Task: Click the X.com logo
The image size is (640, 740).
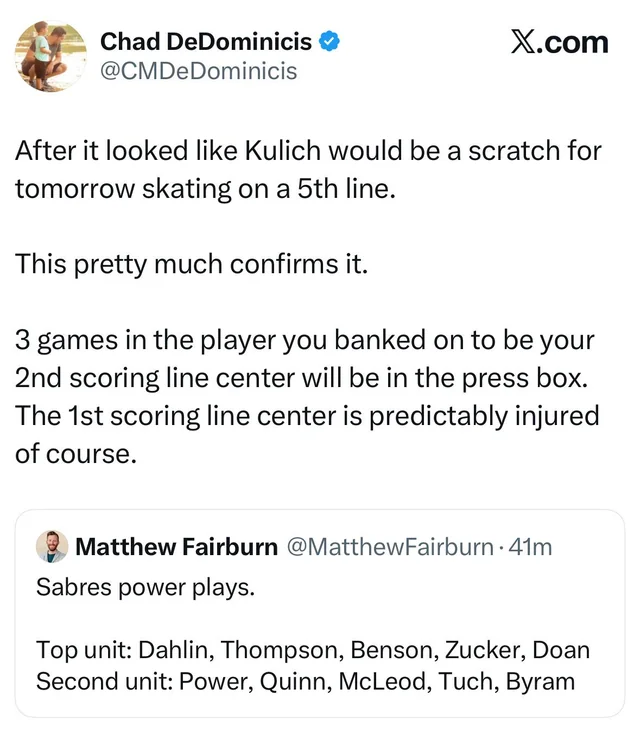Action: point(559,42)
